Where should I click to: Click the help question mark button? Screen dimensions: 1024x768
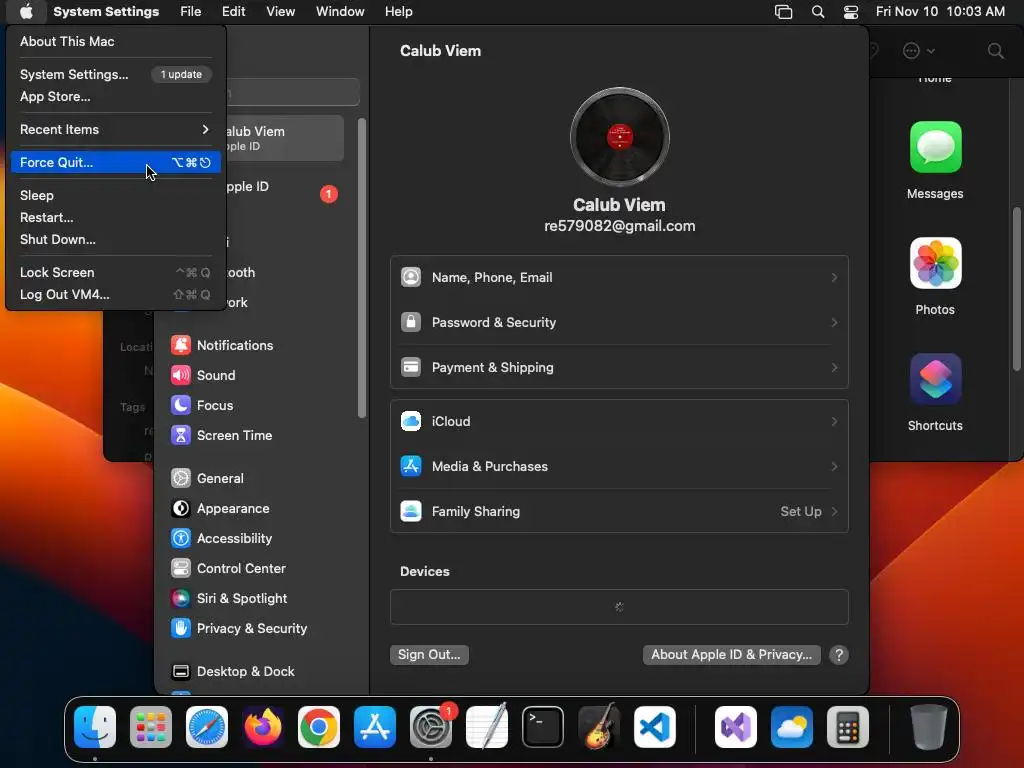point(839,654)
